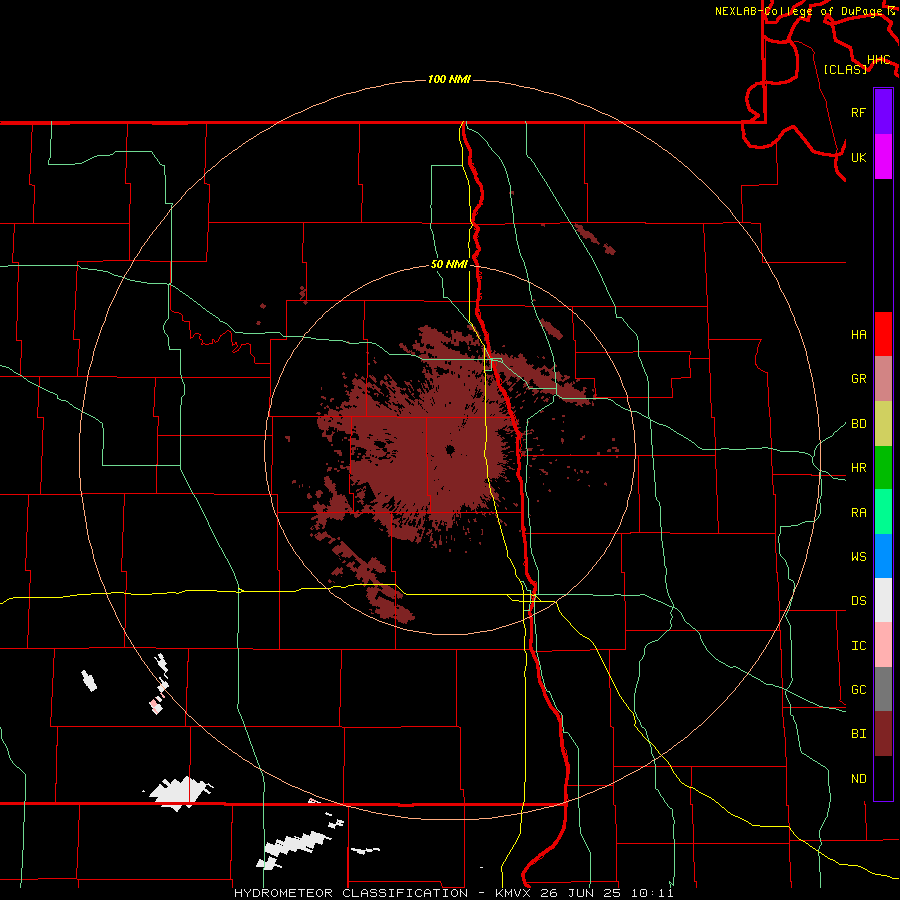Click the HHC product code label

coord(879,60)
